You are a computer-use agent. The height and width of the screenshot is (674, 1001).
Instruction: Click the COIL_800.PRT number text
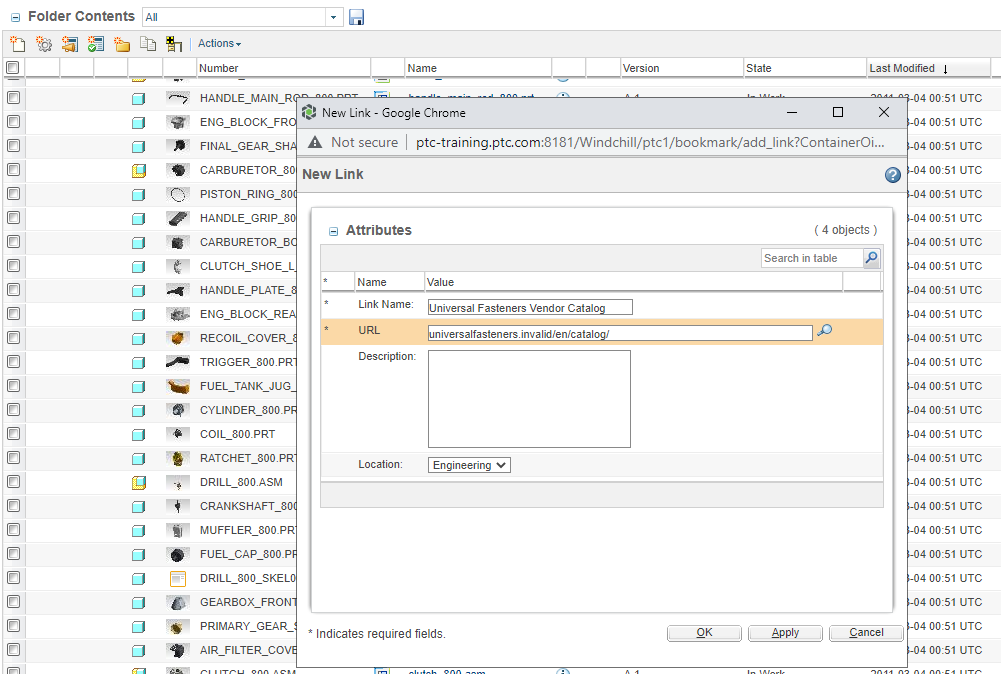pos(237,434)
